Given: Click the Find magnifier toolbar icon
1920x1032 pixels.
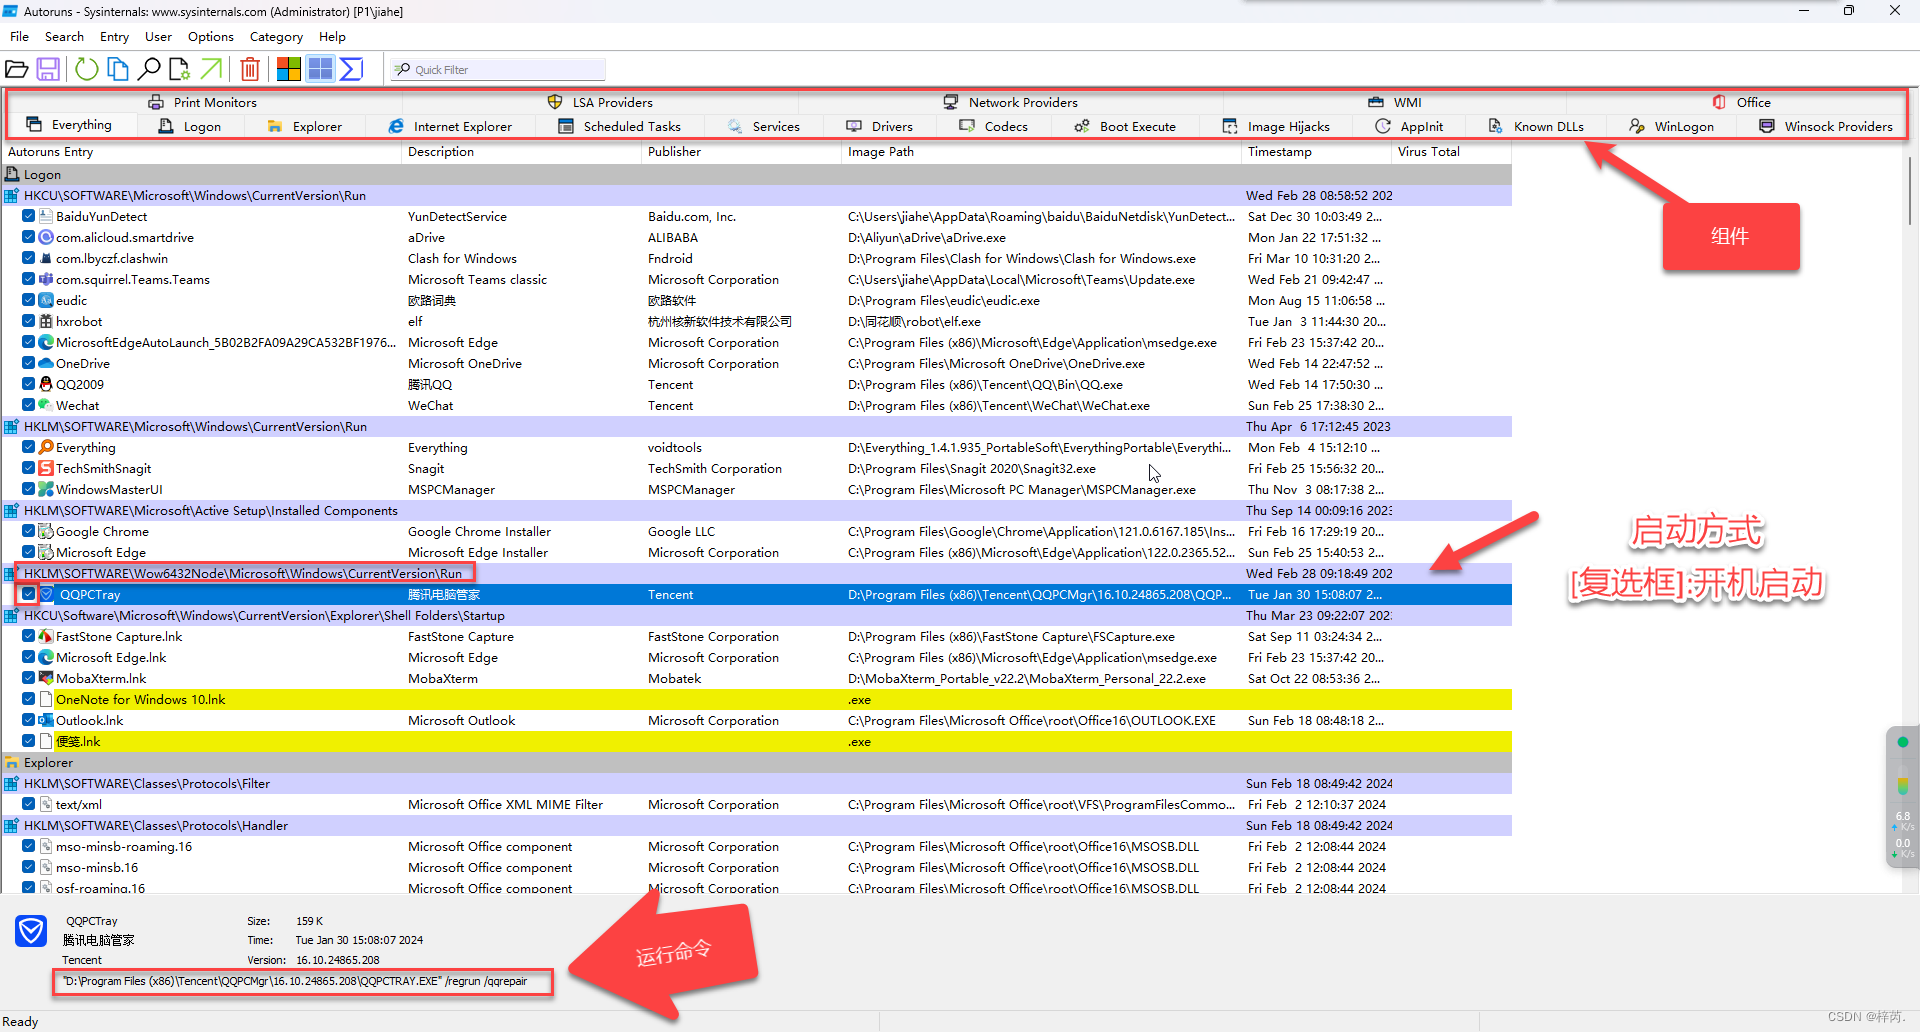Looking at the screenshot, I should point(149,69).
